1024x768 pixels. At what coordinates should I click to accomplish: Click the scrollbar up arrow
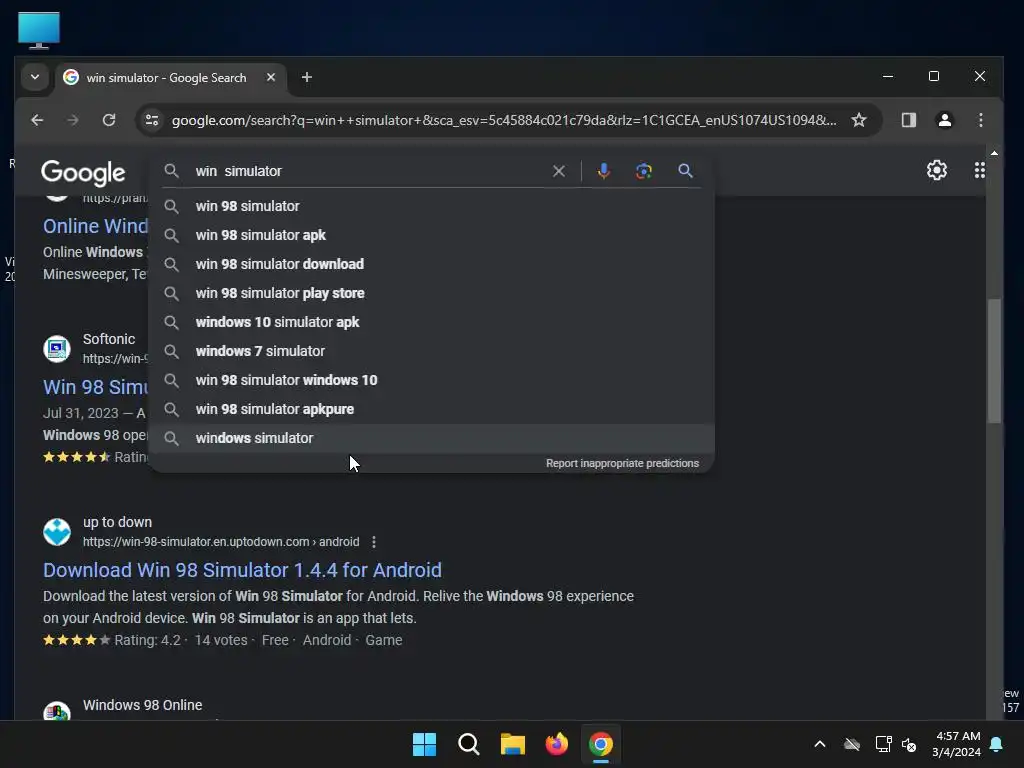[994, 153]
